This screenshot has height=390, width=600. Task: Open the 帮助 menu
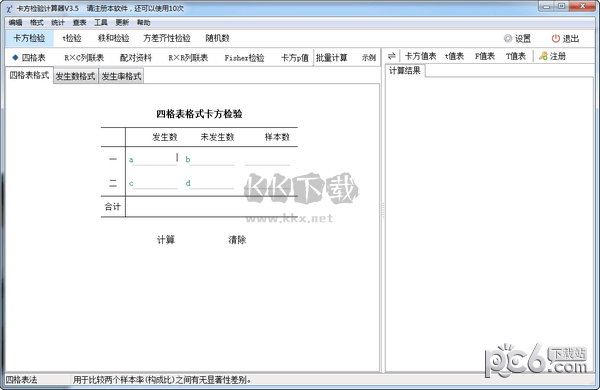tap(143, 23)
